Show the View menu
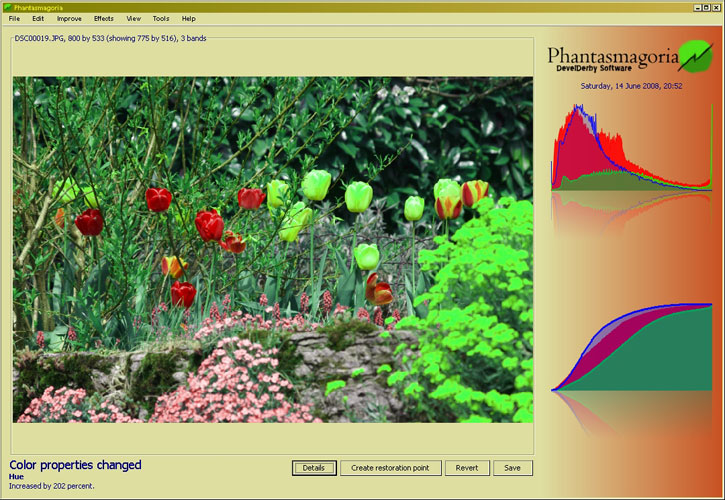The image size is (725, 500). (133, 19)
